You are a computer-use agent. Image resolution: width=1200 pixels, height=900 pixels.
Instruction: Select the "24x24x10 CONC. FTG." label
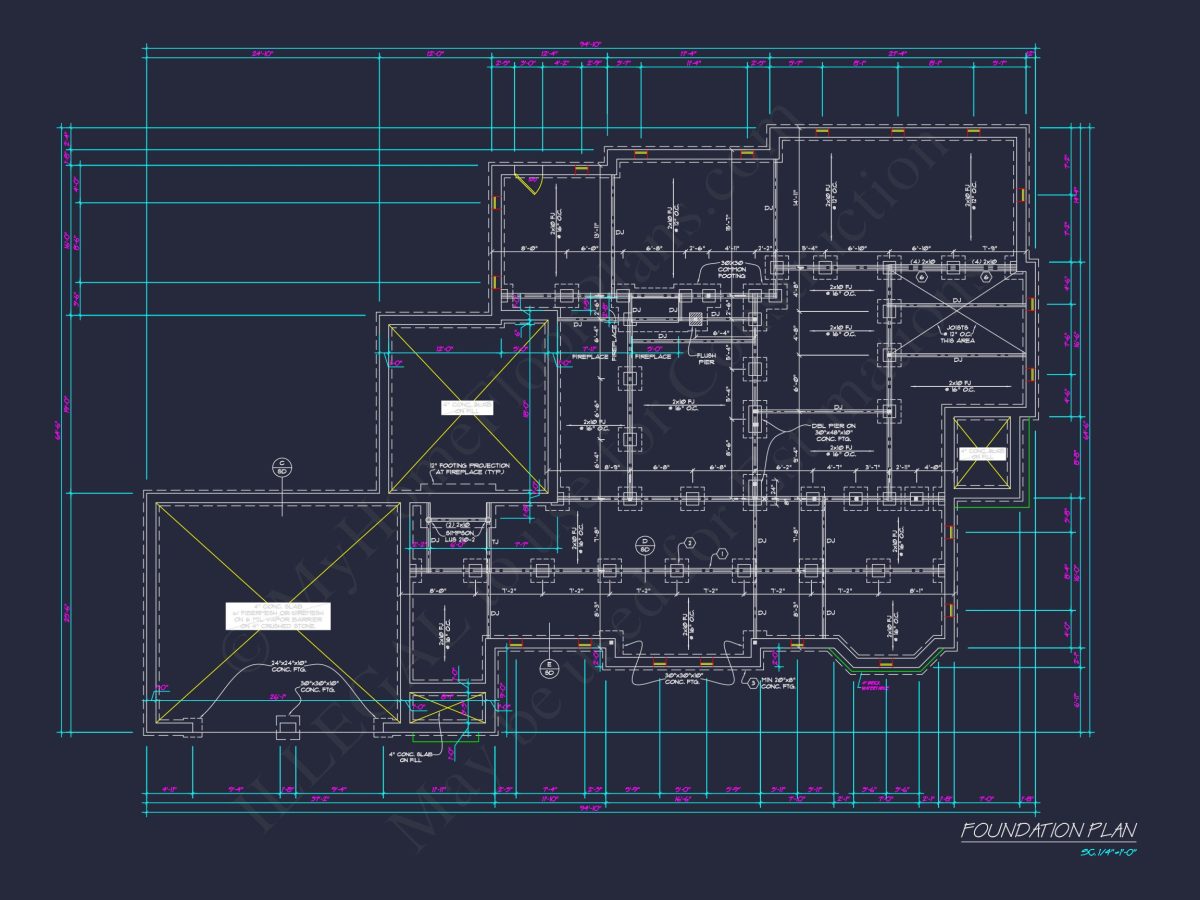point(290,665)
